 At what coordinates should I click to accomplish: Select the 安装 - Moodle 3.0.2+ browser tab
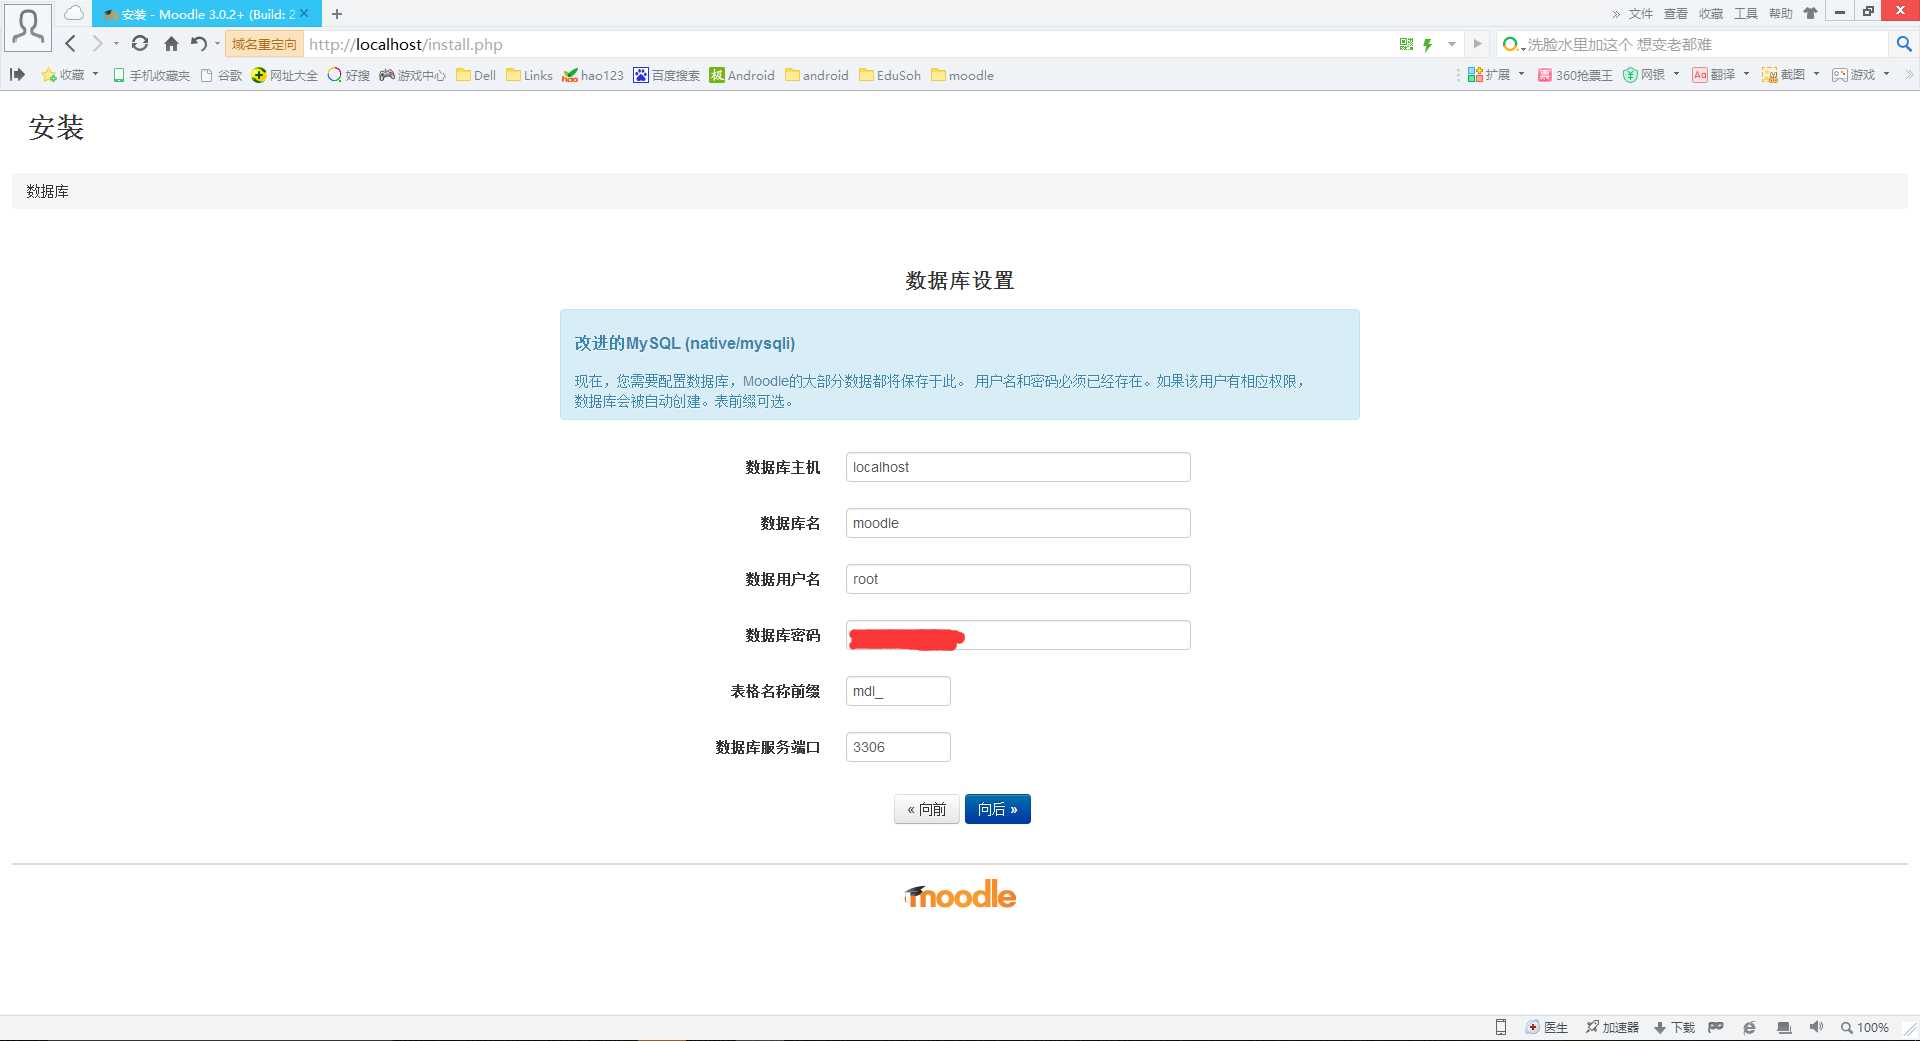click(x=207, y=14)
